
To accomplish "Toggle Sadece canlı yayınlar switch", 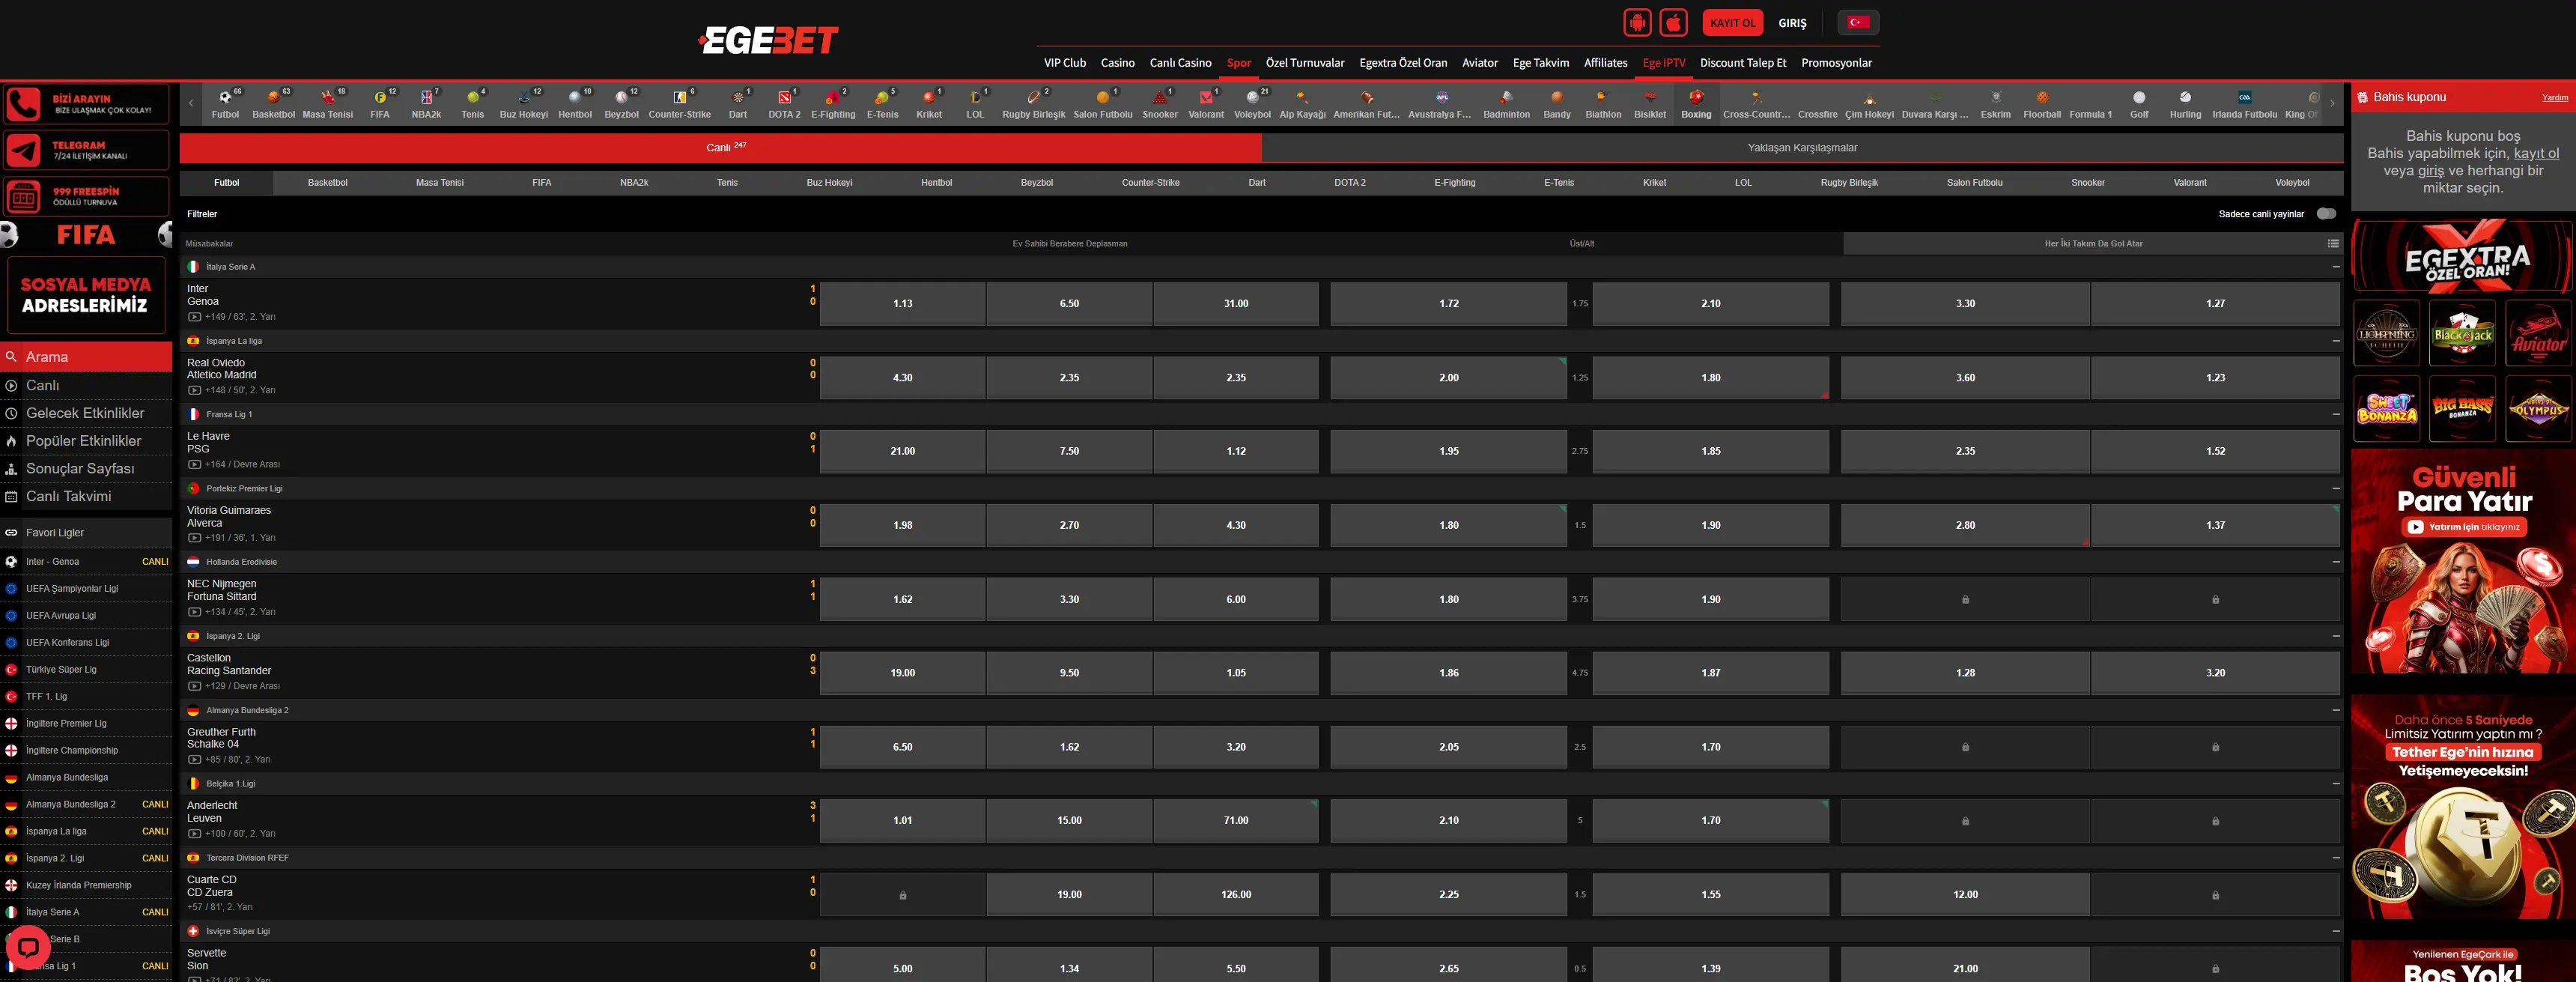I will click(x=2326, y=214).
